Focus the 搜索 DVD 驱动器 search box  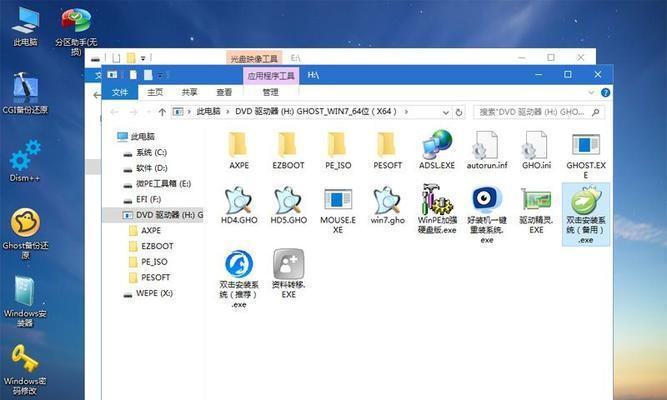[539, 112]
